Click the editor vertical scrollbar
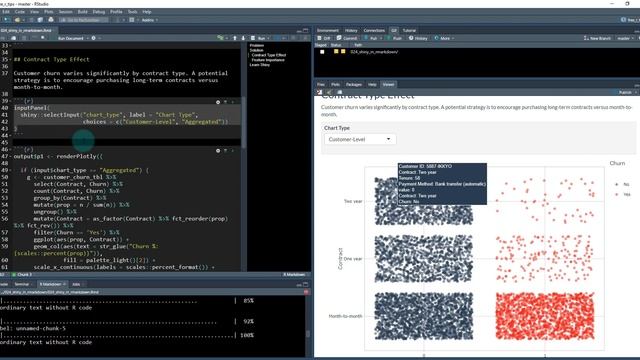 click(x=244, y=122)
